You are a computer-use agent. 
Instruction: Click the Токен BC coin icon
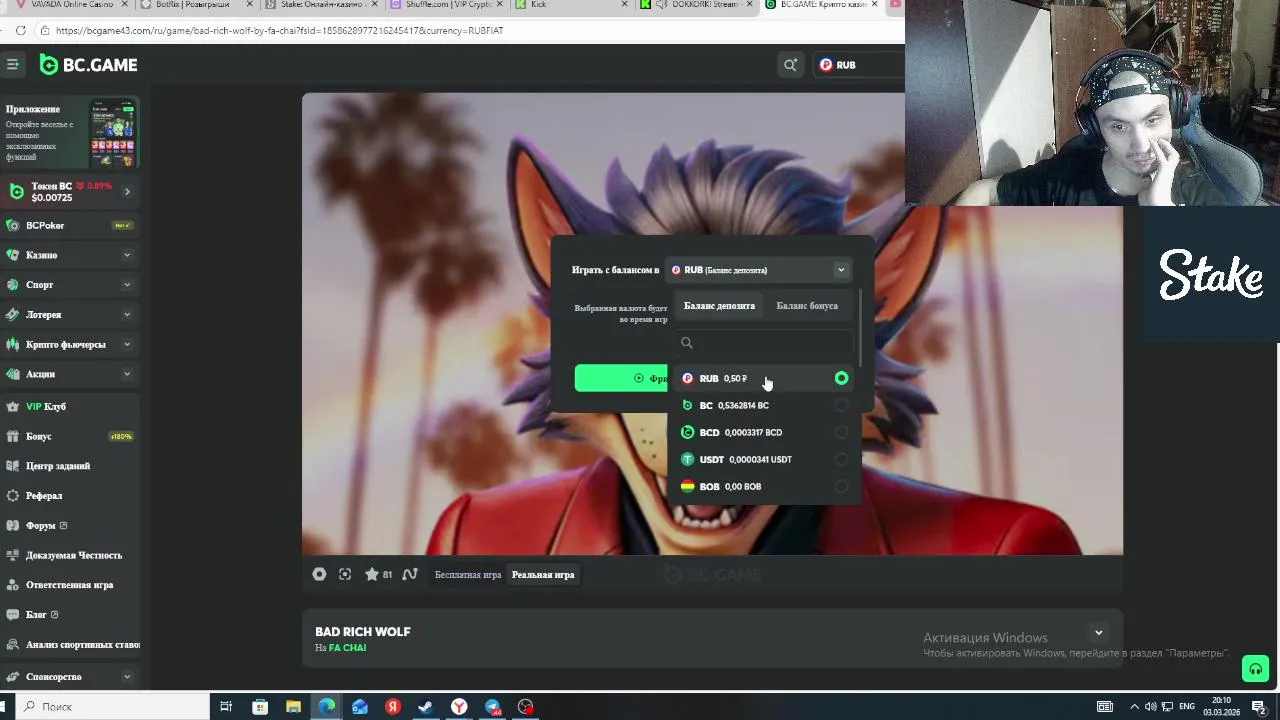(x=17, y=191)
